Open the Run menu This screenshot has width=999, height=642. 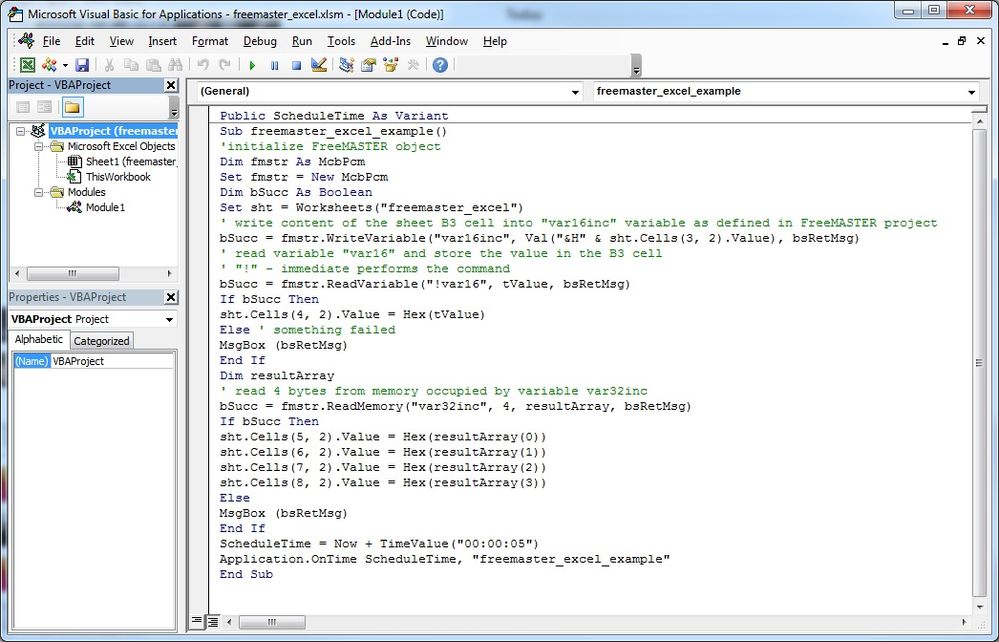[302, 41]
